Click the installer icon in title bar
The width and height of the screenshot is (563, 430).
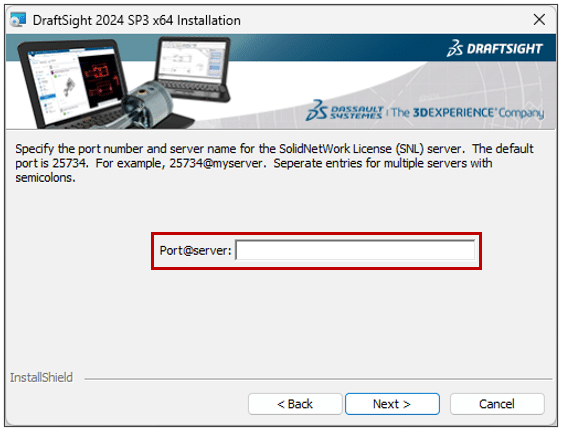tap(18, 20)
